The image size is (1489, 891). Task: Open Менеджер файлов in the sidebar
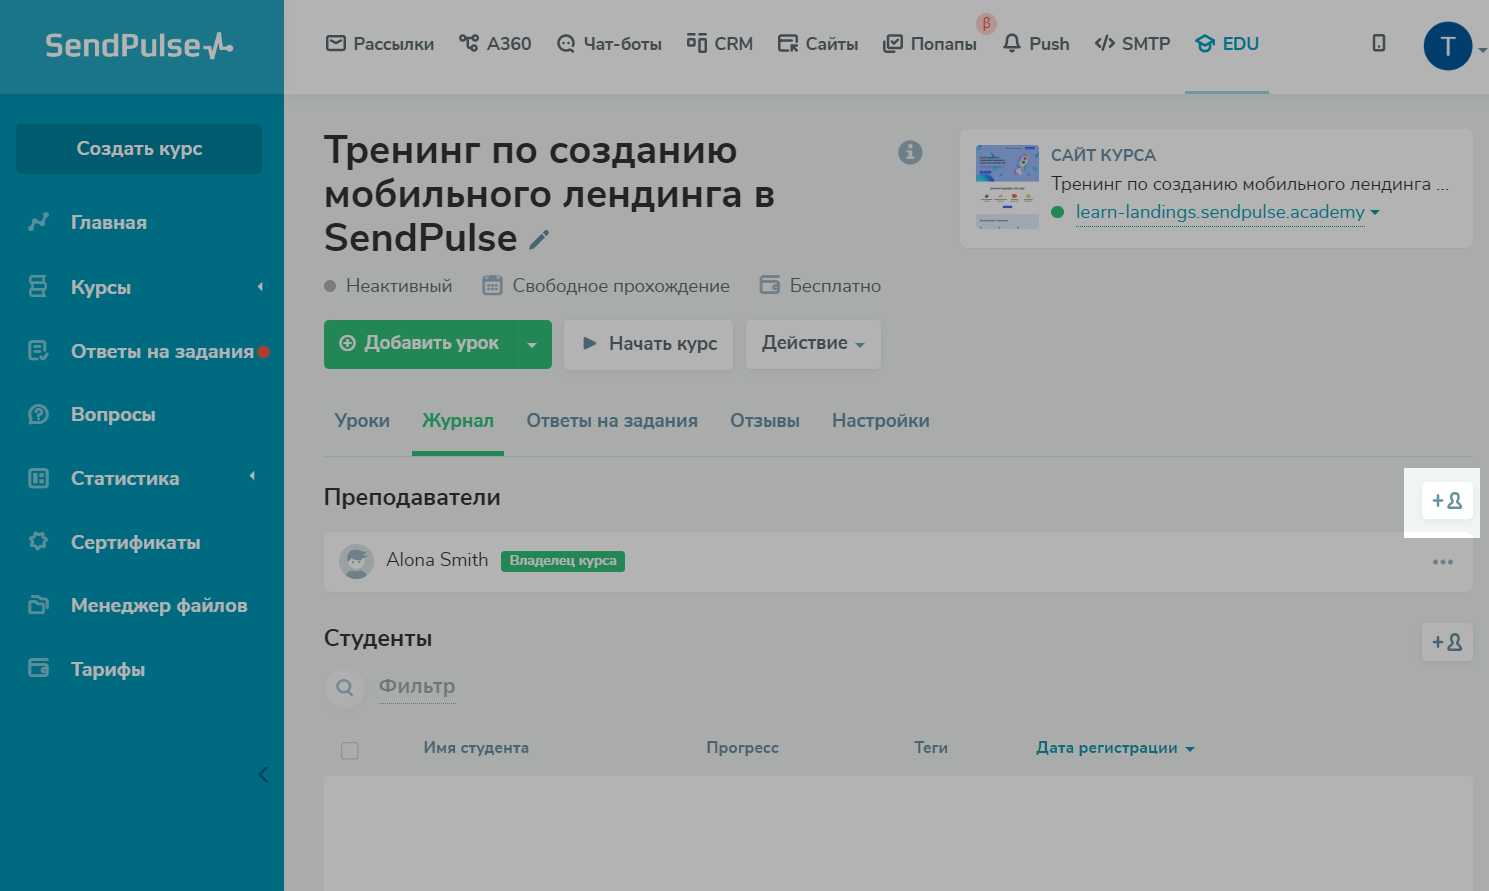point(159,606)
